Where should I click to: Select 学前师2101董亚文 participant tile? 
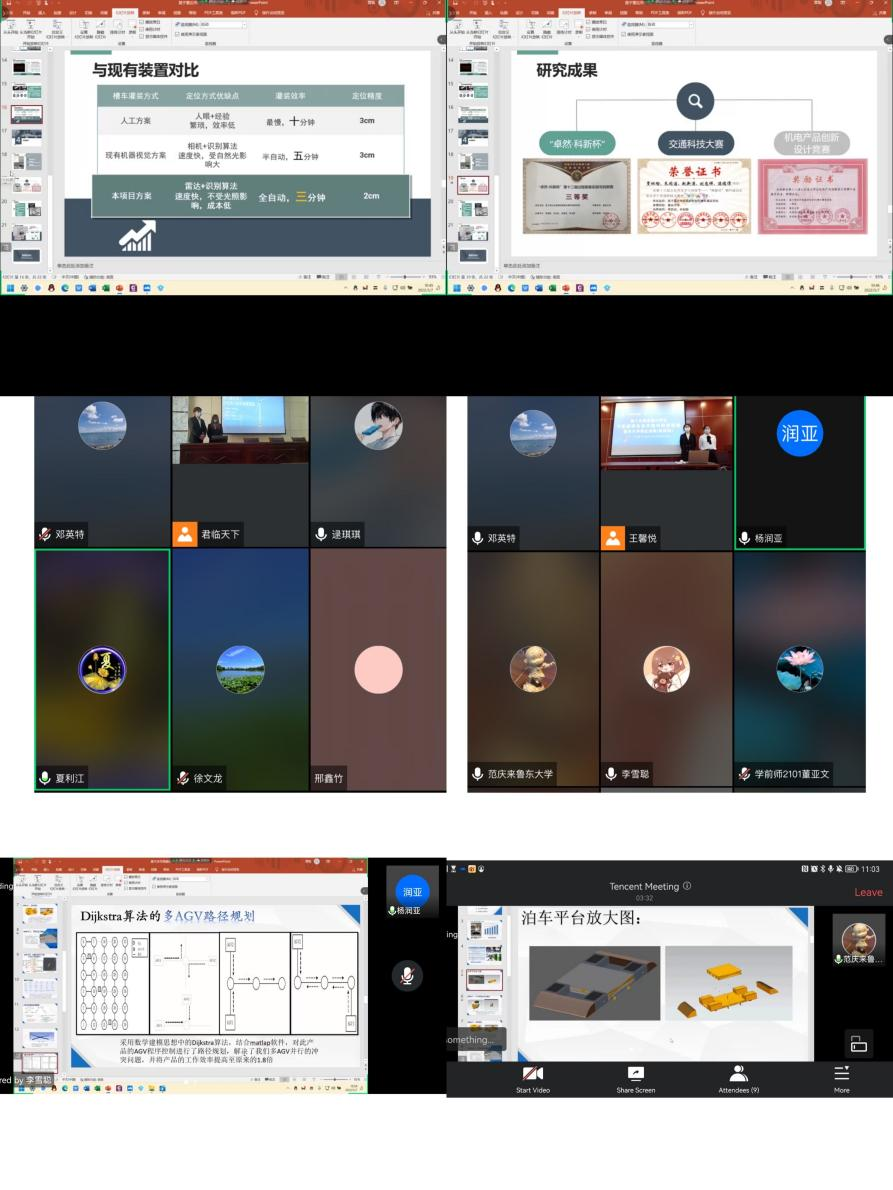click(x=799, y=669)
